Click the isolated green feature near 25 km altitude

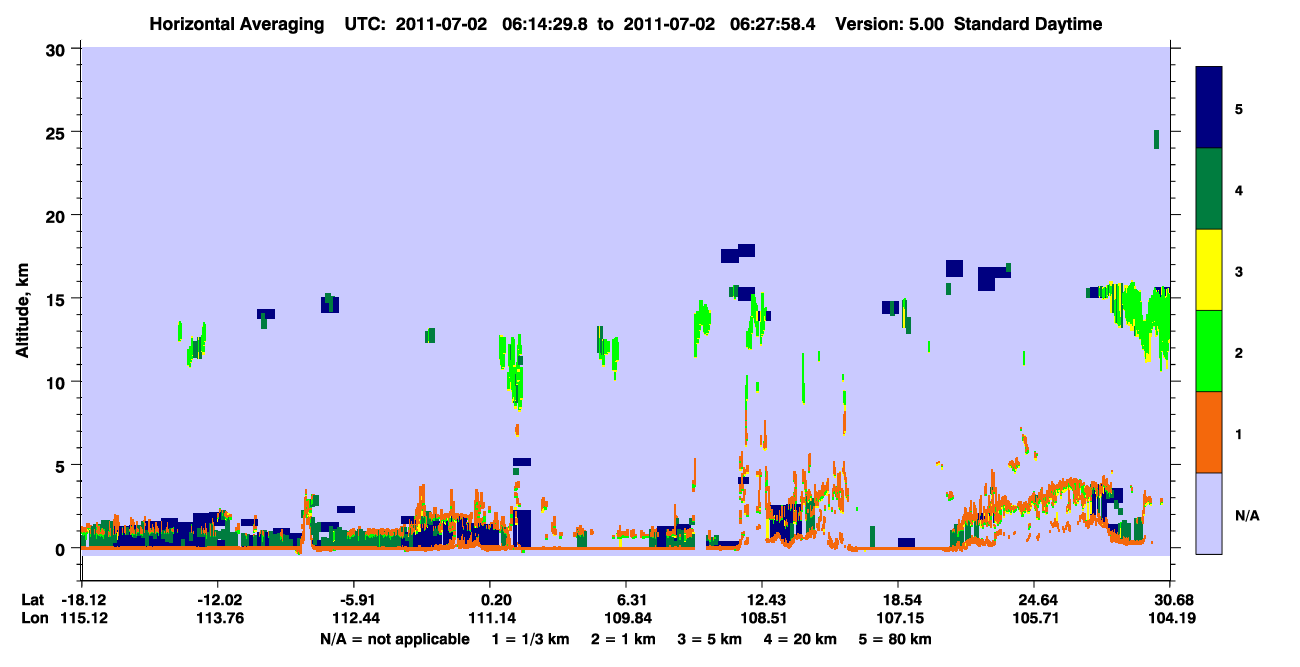[x=1156, y=139]
